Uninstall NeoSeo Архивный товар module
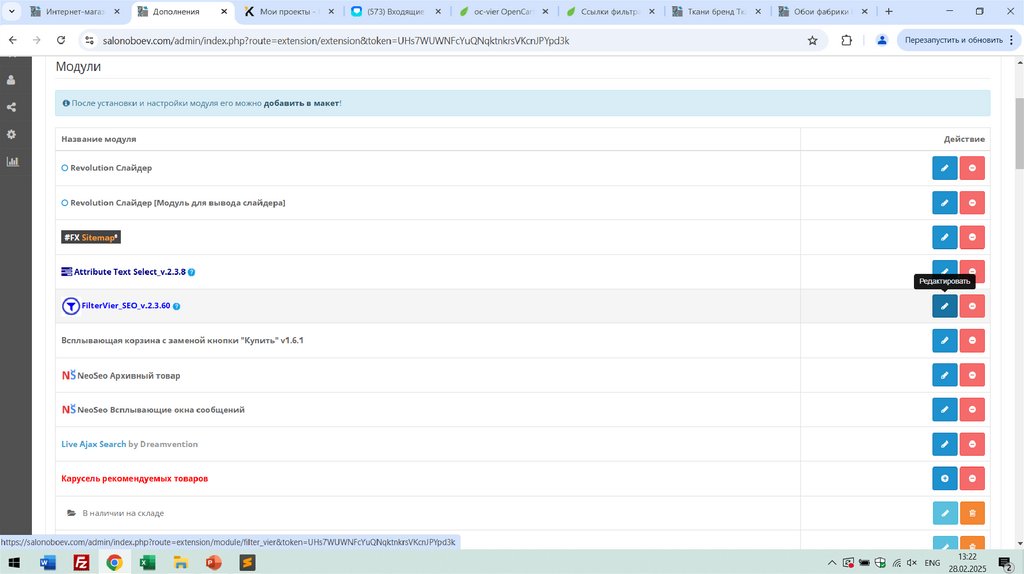Screen dimensions: 1024x574 pos(972,375)
